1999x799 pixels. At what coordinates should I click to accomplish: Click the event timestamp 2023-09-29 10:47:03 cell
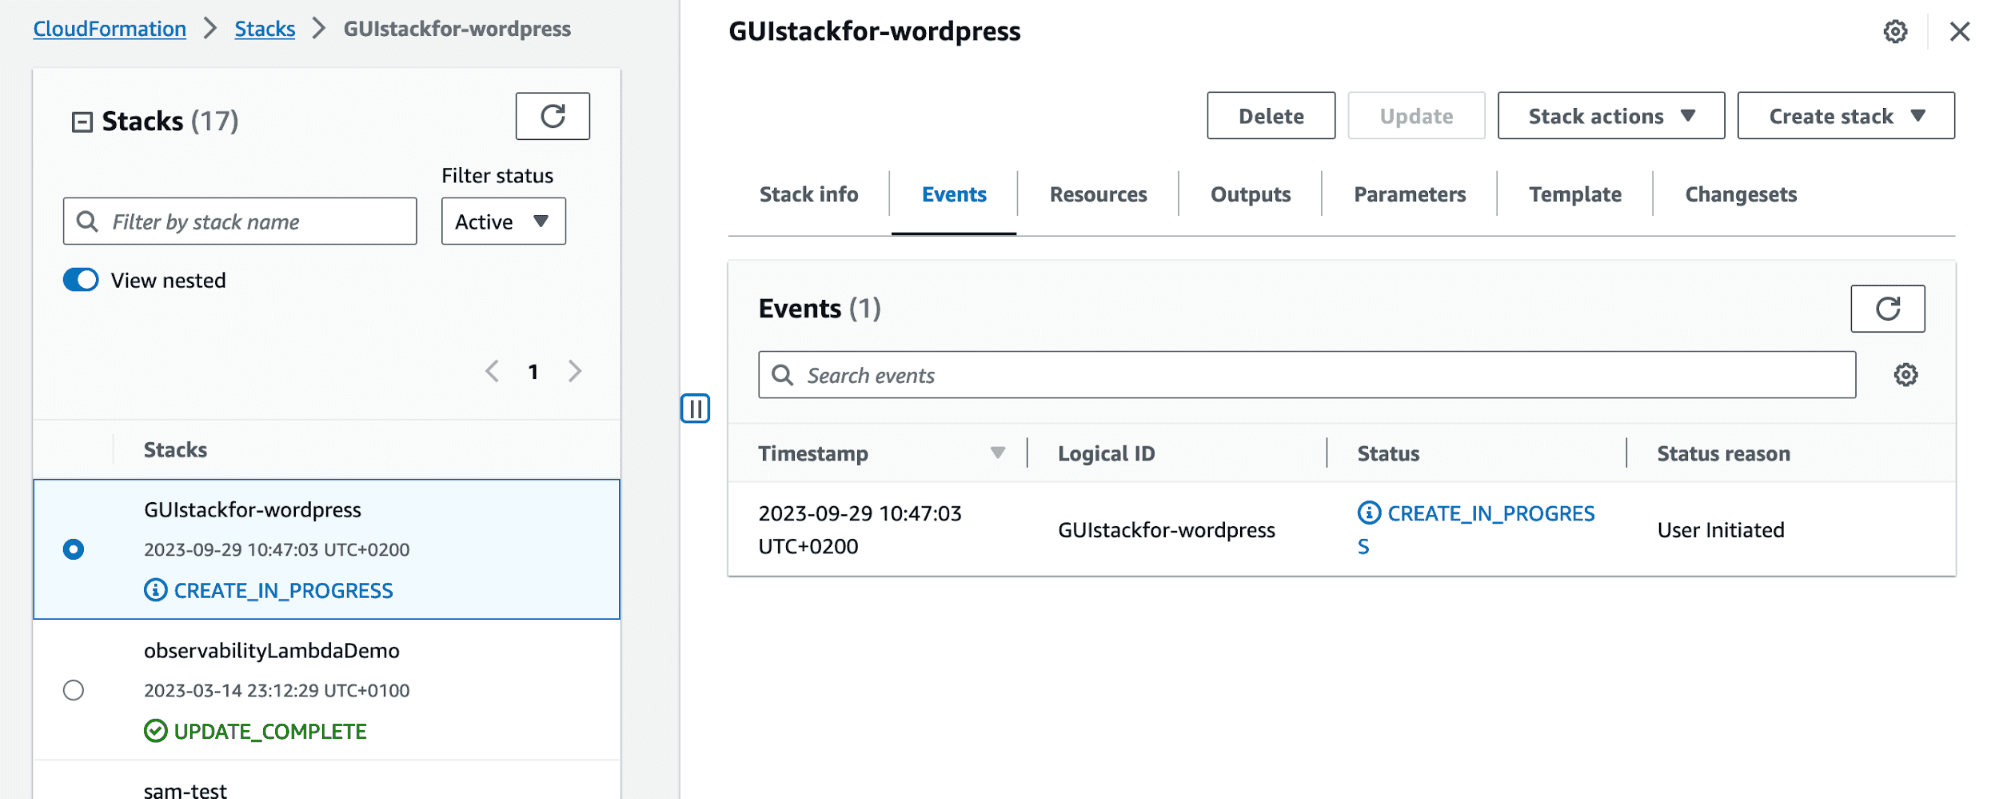pos(860,530)
